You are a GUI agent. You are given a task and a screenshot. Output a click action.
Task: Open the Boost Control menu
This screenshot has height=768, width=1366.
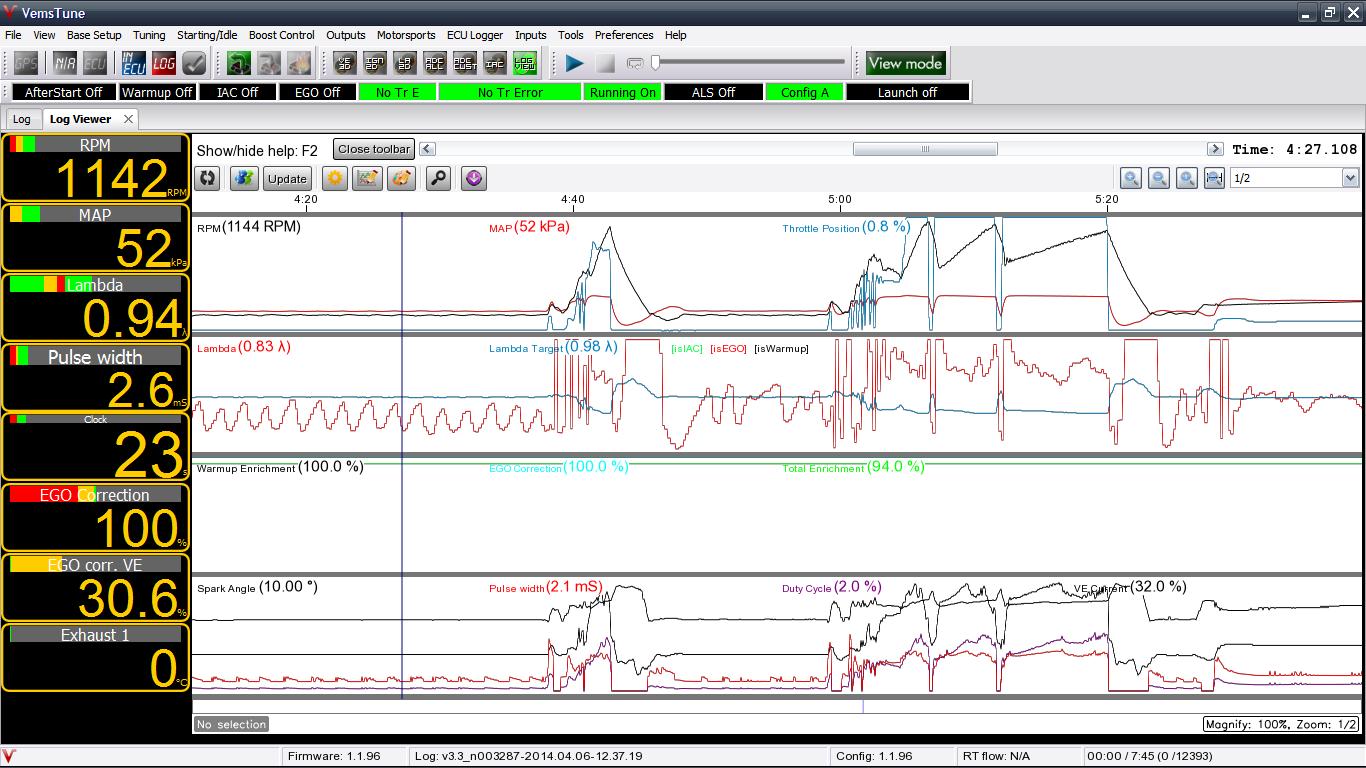tap(282, 35)
